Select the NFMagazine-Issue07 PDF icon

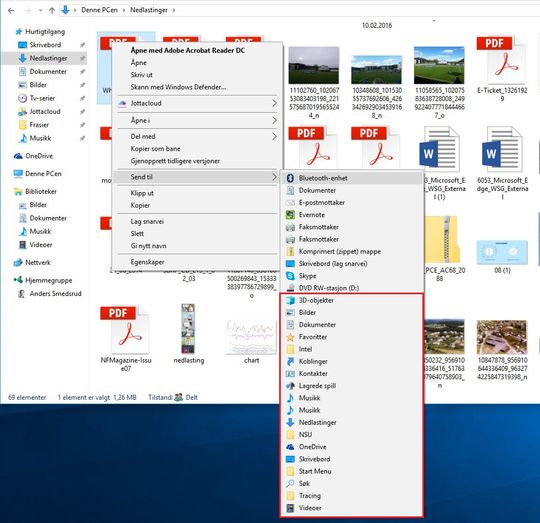click(x=125, y=330)
